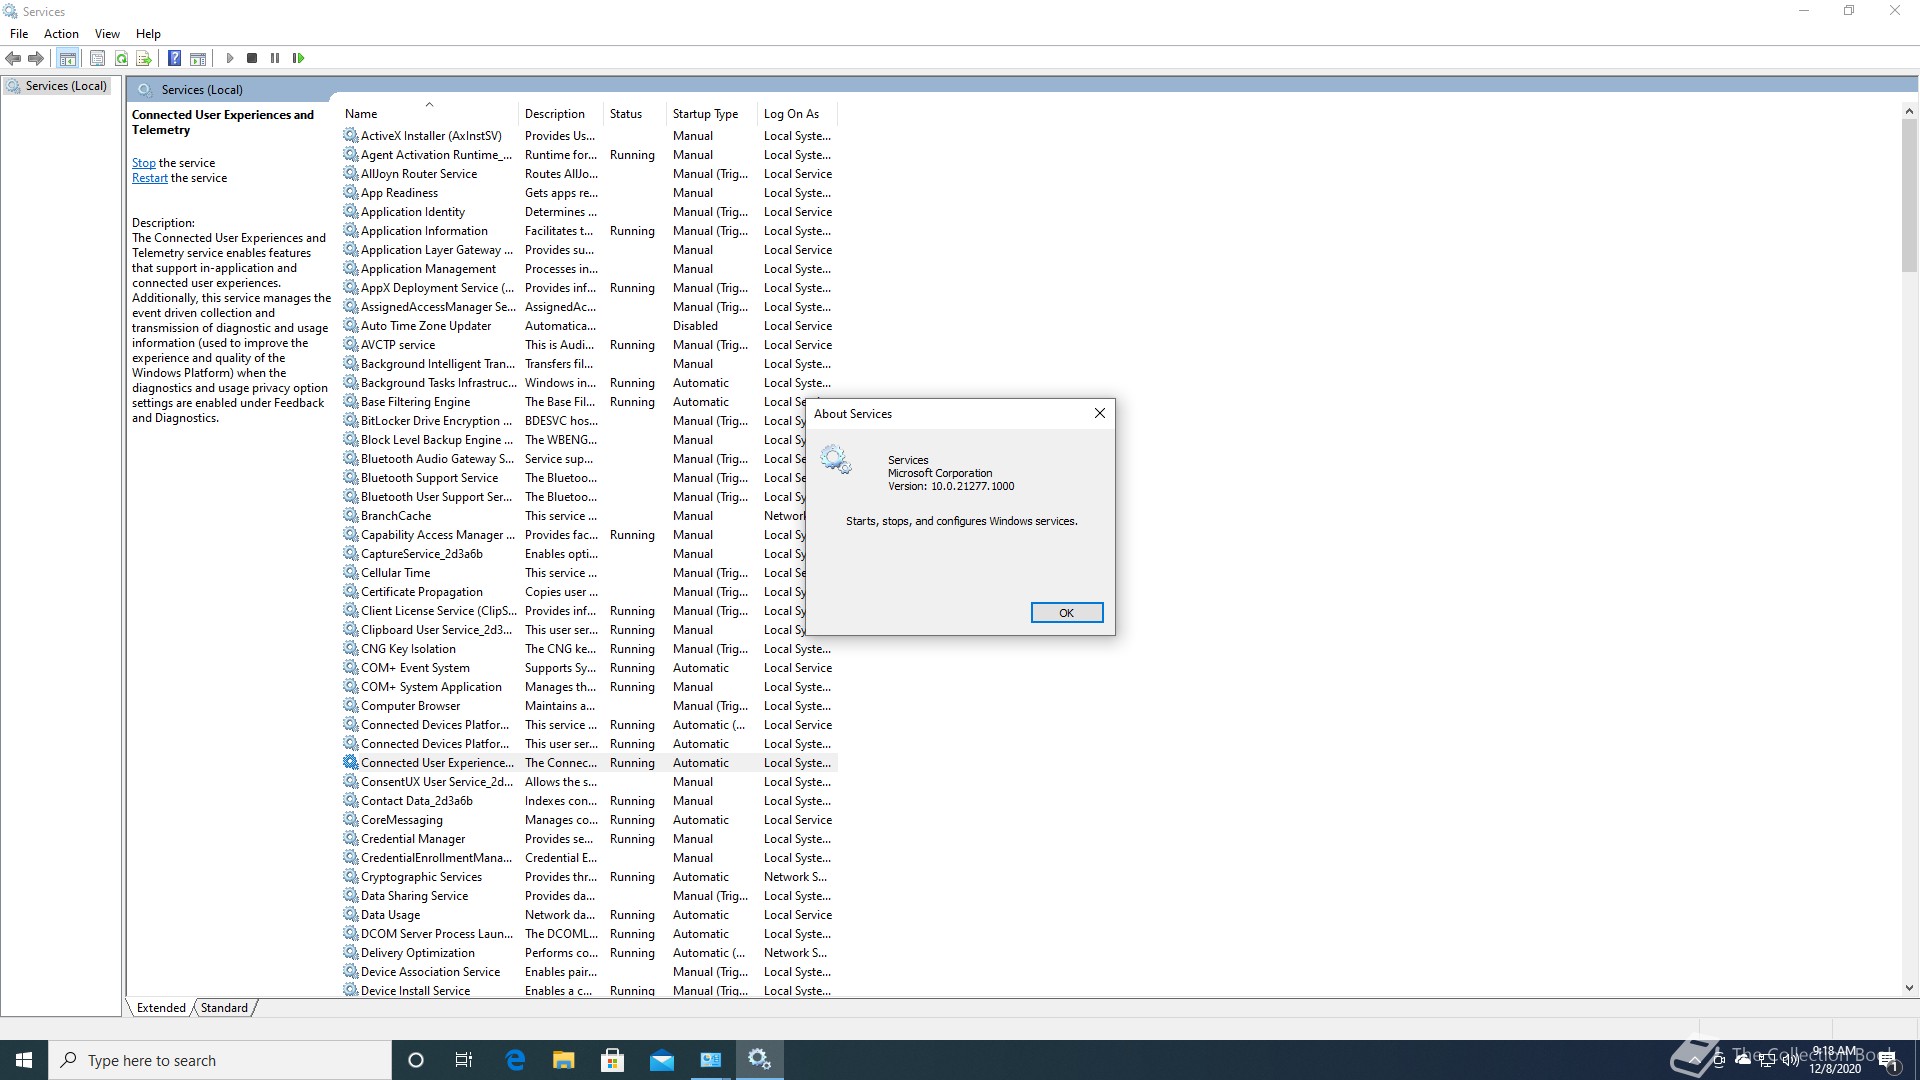Open the Action menu
Screen dimensions: 1920x1080
[x=61, y=33]
